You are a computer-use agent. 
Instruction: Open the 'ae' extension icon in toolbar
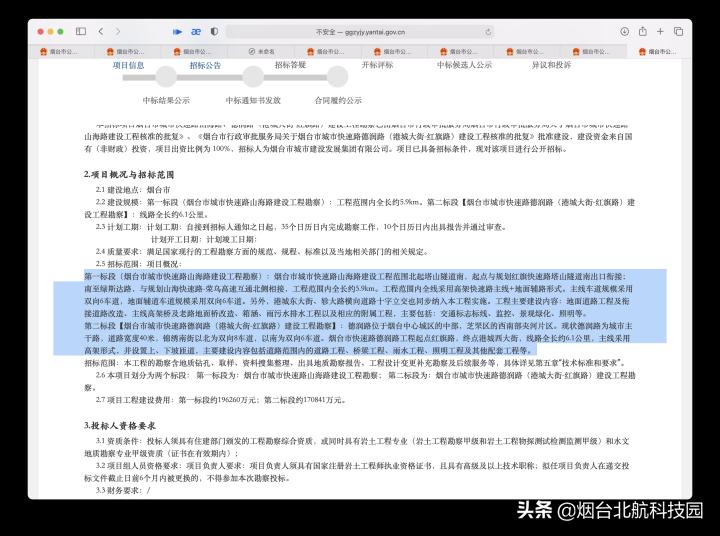pyautogui.click(x=196, y=32)
